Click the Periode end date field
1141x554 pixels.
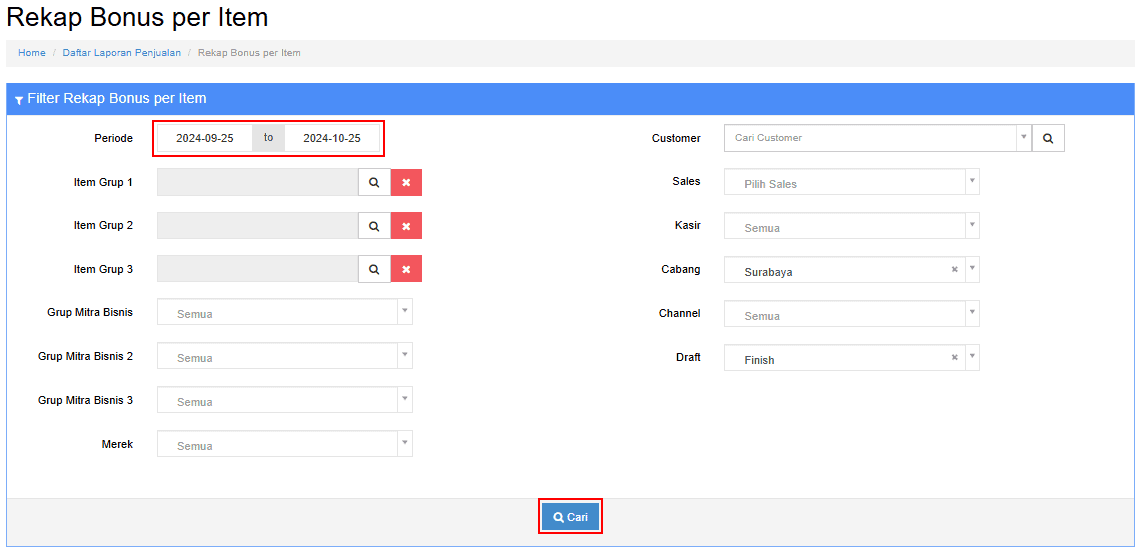(332, 138)
